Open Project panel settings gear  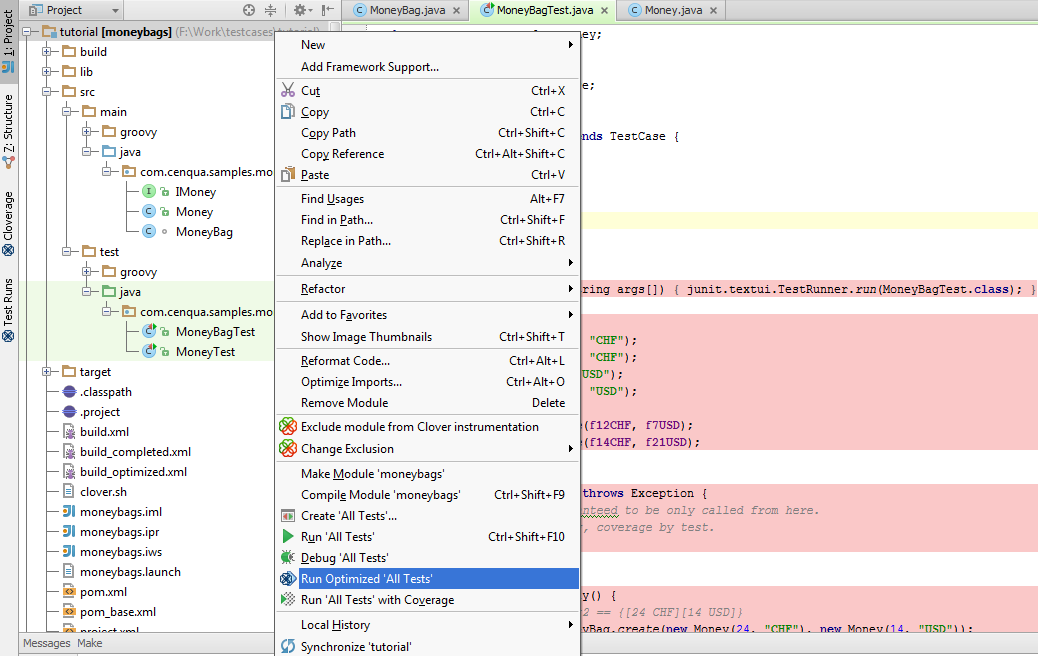coord(299,10)
